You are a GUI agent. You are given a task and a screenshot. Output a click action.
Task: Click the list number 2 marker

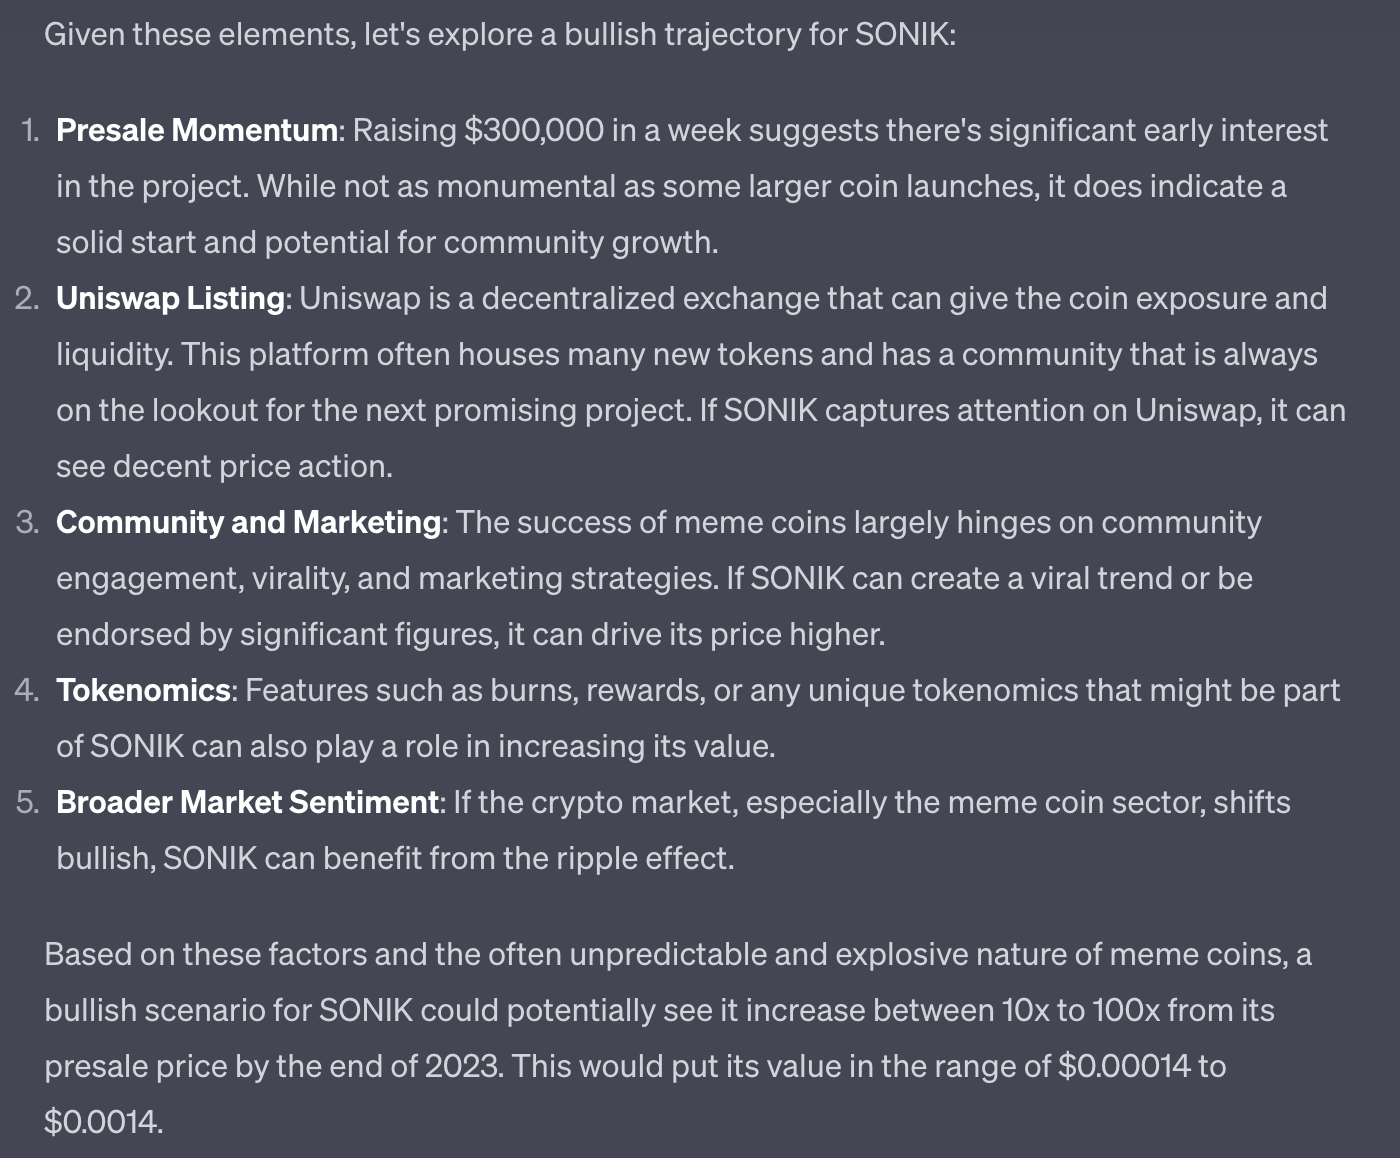point(28,299)
